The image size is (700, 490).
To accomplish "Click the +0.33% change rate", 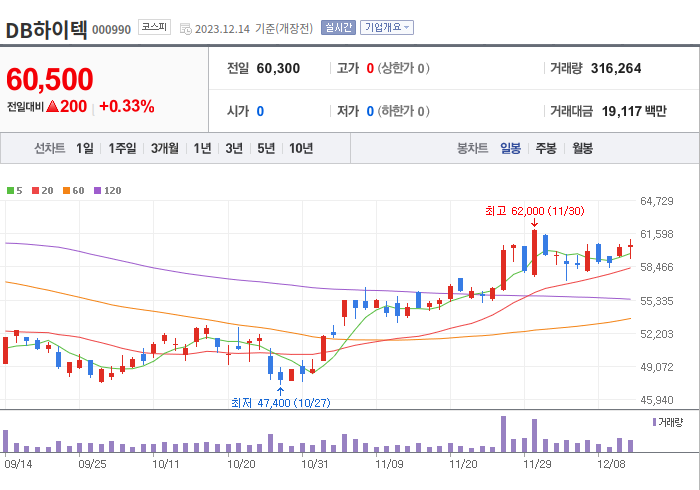I will click(127, 106).
